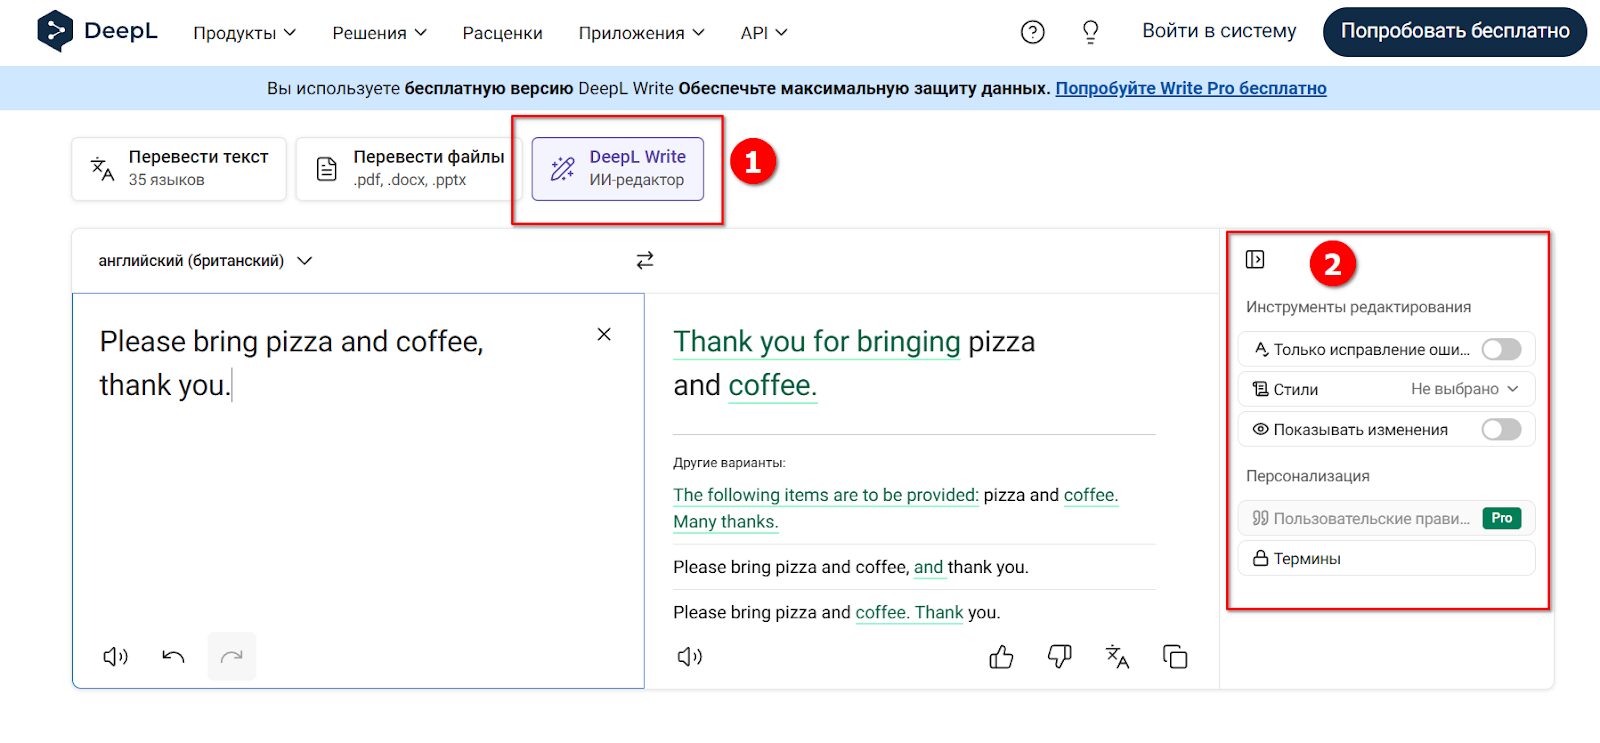Clear source text with the X button
Viewport: 1600px width, 743px height.
pos(604,334)
